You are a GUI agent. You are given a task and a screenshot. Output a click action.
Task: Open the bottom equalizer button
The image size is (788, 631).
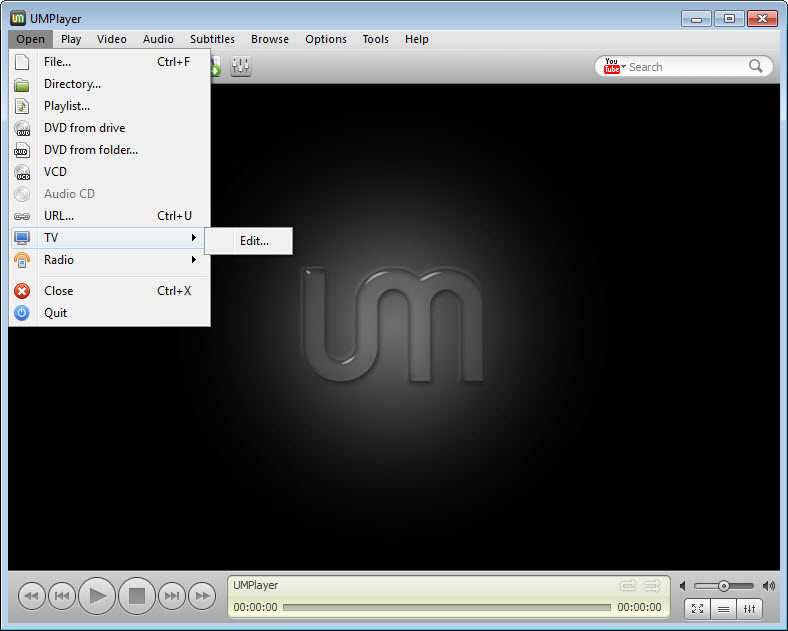[x=750, y=609]
